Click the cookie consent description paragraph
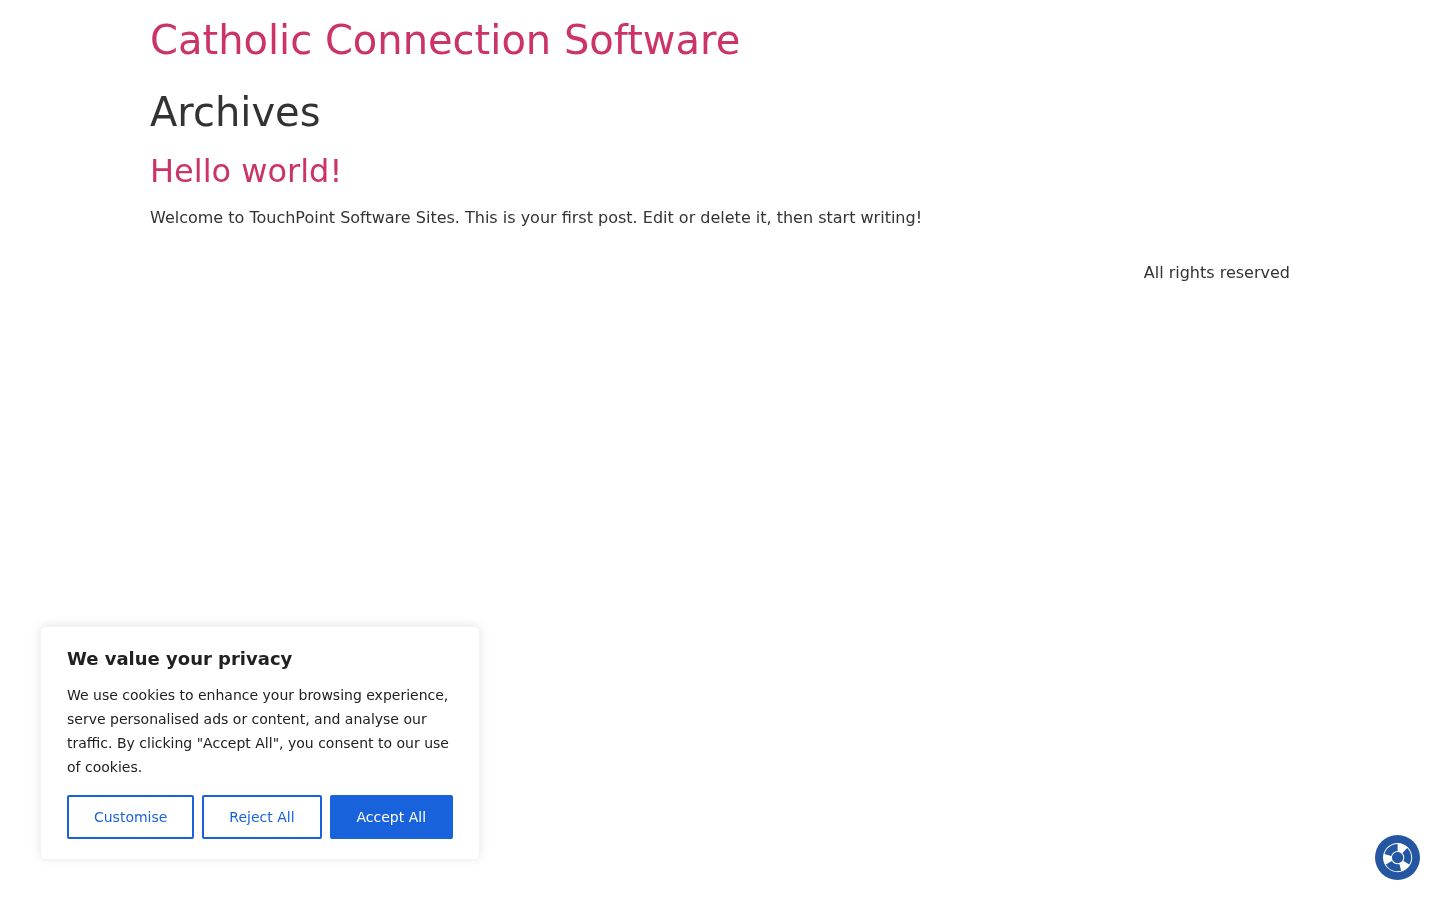Screen dimensions: 1440x900 [258, 731]
